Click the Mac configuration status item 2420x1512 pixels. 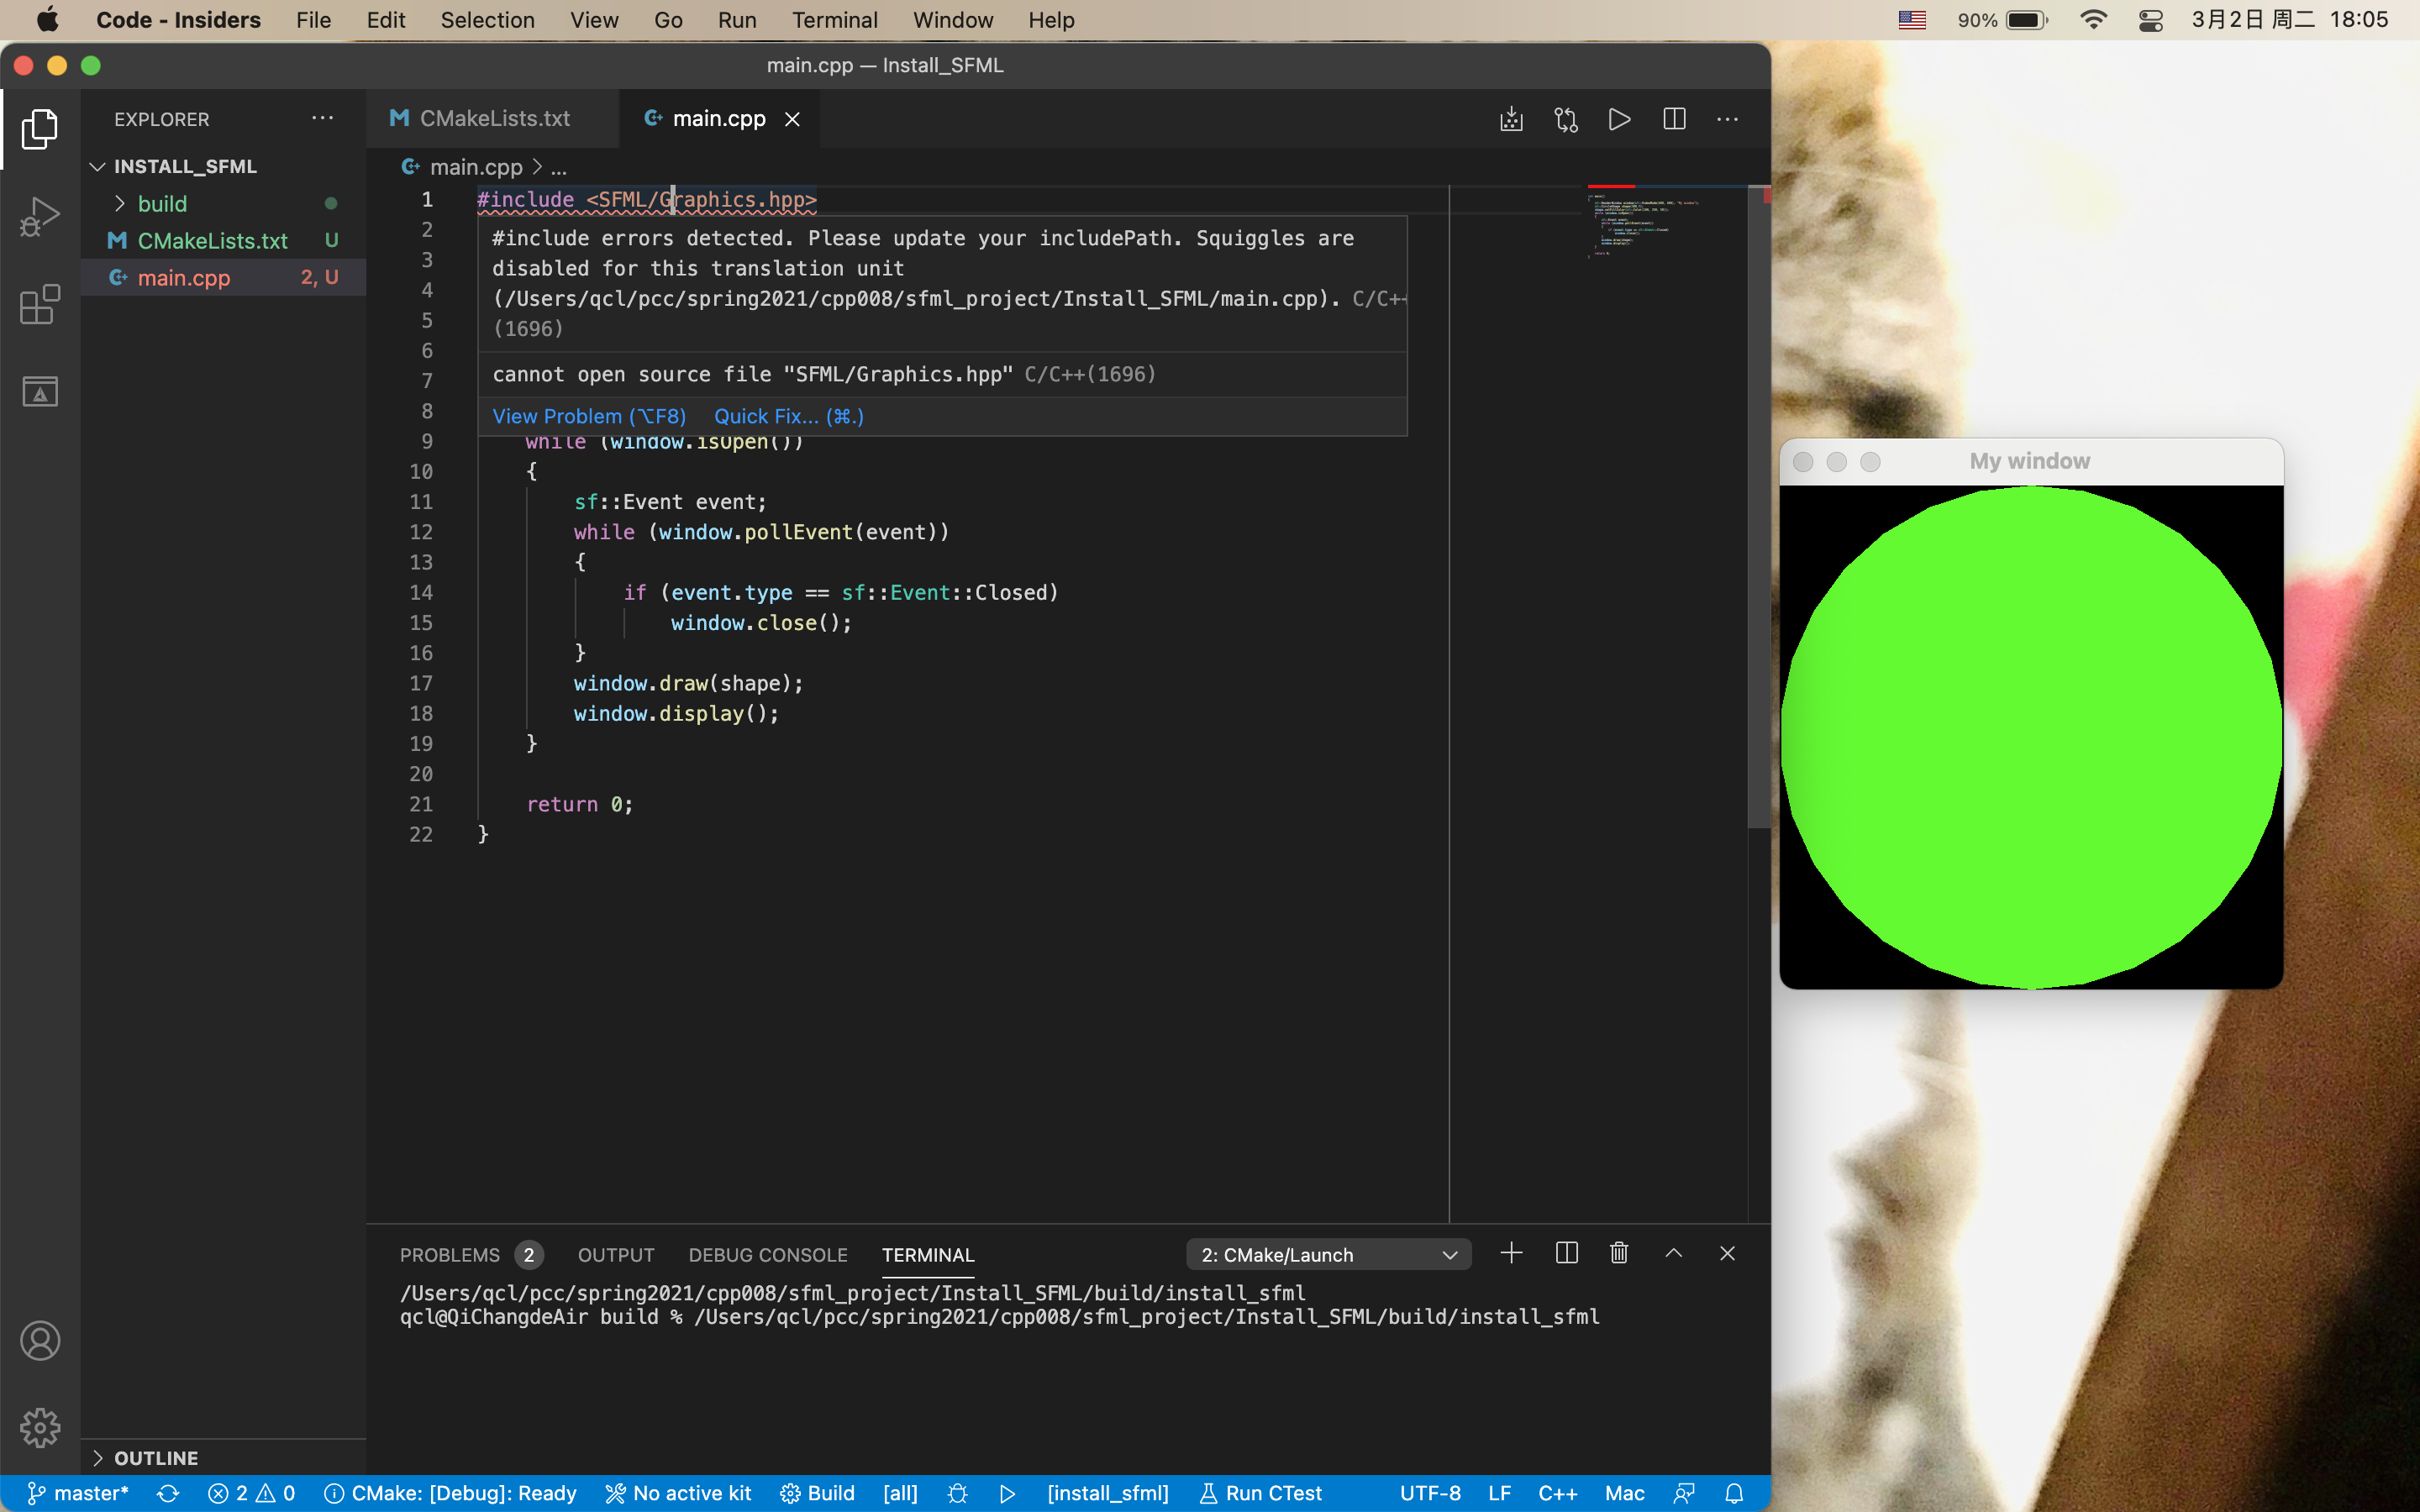pos(1624,1493)
